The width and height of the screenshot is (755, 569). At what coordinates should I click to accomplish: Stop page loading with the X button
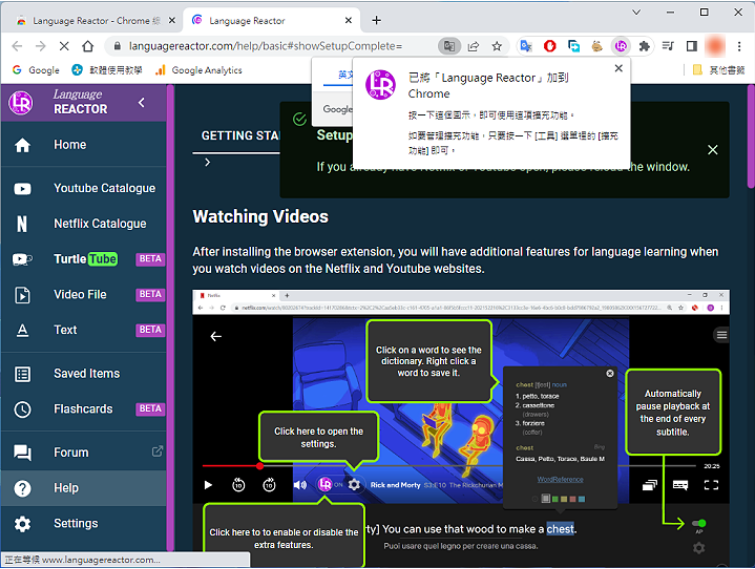64,46
